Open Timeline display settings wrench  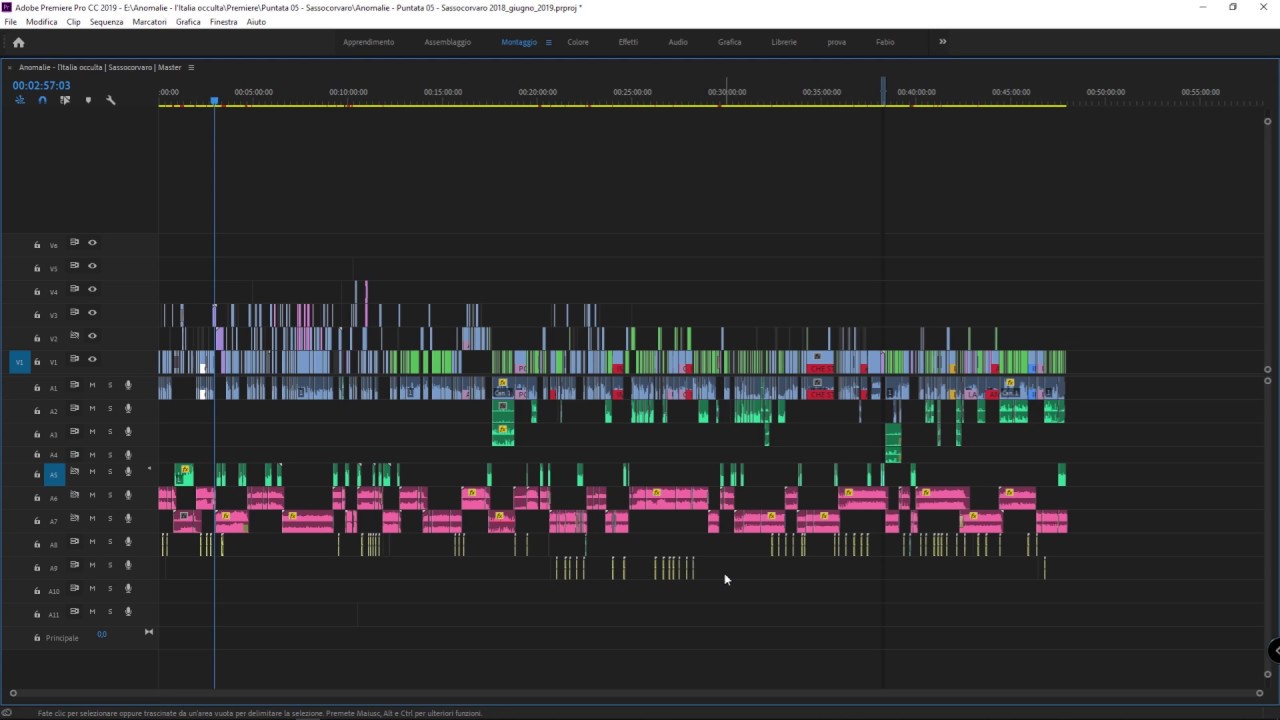click(x=111, y=100)
